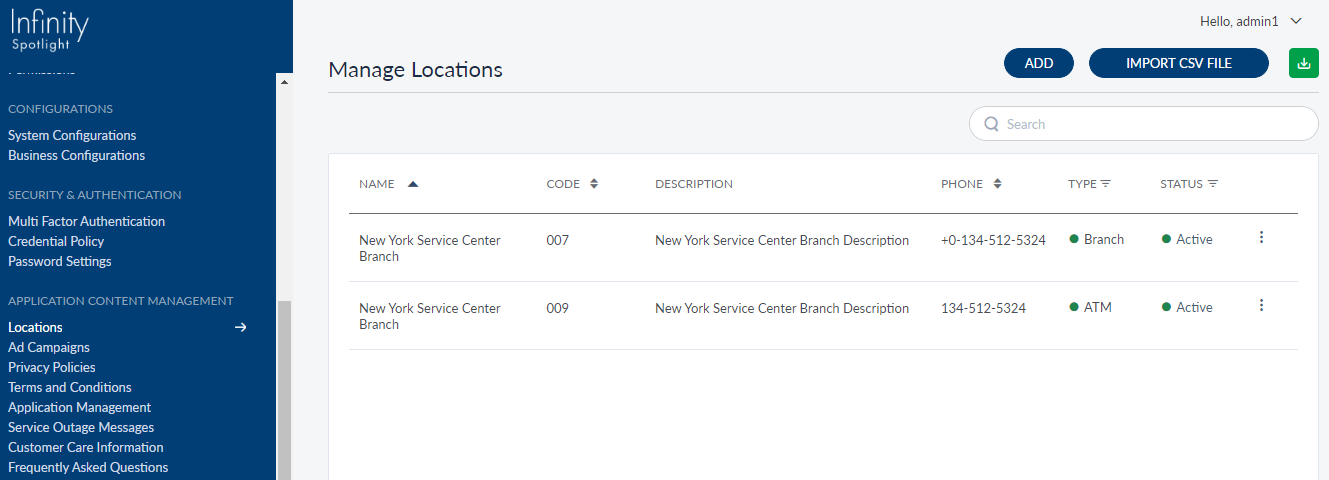Click the green download export icon
Viewport: 1329px width, 480px height.
pyautogui.click(x=1303, y=63)
